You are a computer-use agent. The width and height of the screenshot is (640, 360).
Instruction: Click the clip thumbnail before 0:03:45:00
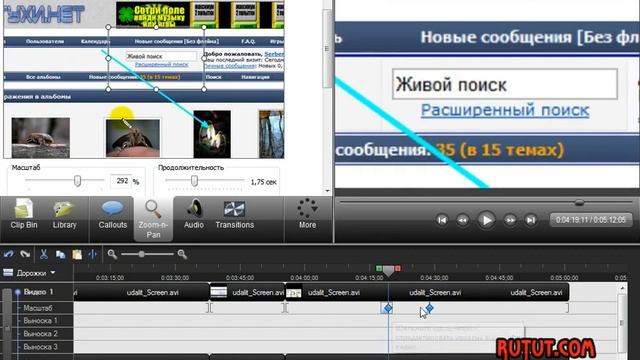pyautogui.click(x=218, y=292)
